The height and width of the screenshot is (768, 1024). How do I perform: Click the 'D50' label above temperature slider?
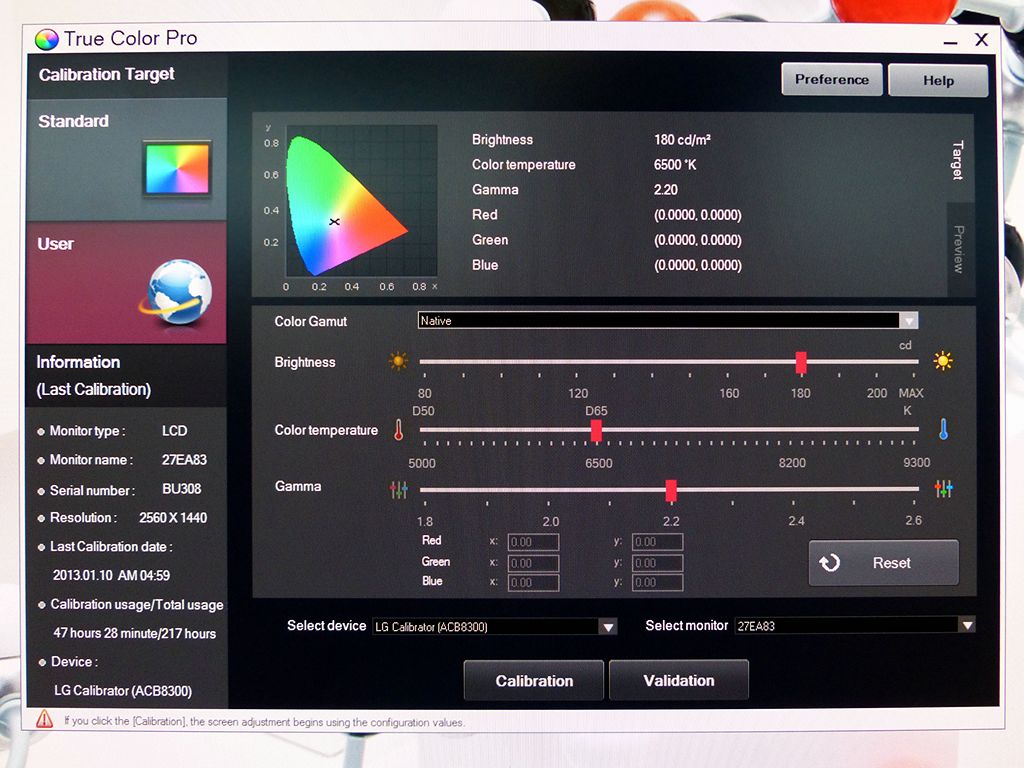pyautogui.click(x=423, y=411)
